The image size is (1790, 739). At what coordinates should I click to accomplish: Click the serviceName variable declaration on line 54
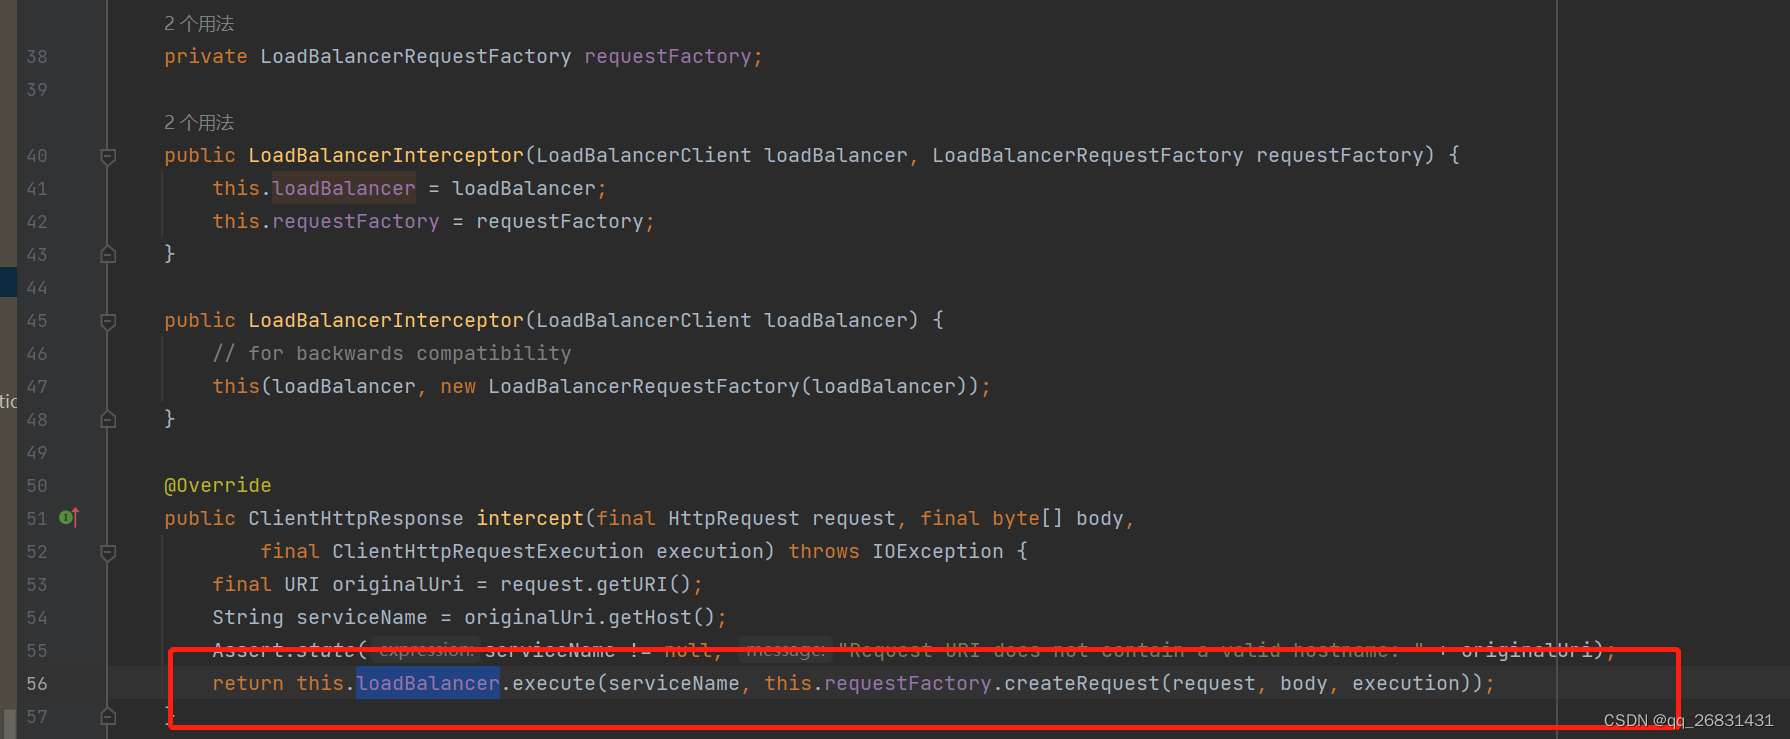(x=362, y=617)
